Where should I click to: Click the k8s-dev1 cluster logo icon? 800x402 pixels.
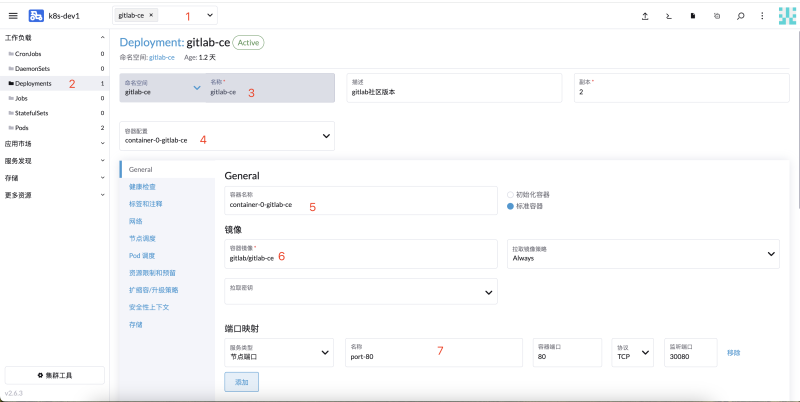tap(36, 16)
